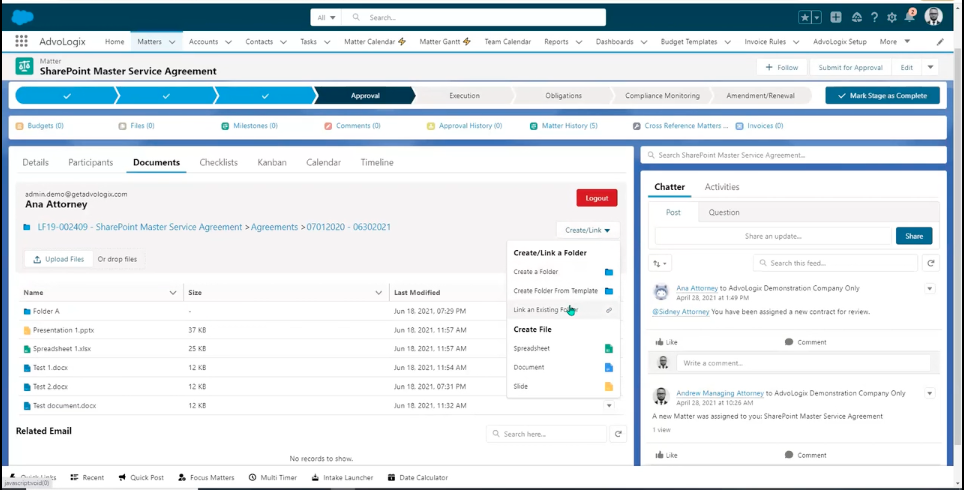Open the App Launcher grid icon

pos(21,42)
